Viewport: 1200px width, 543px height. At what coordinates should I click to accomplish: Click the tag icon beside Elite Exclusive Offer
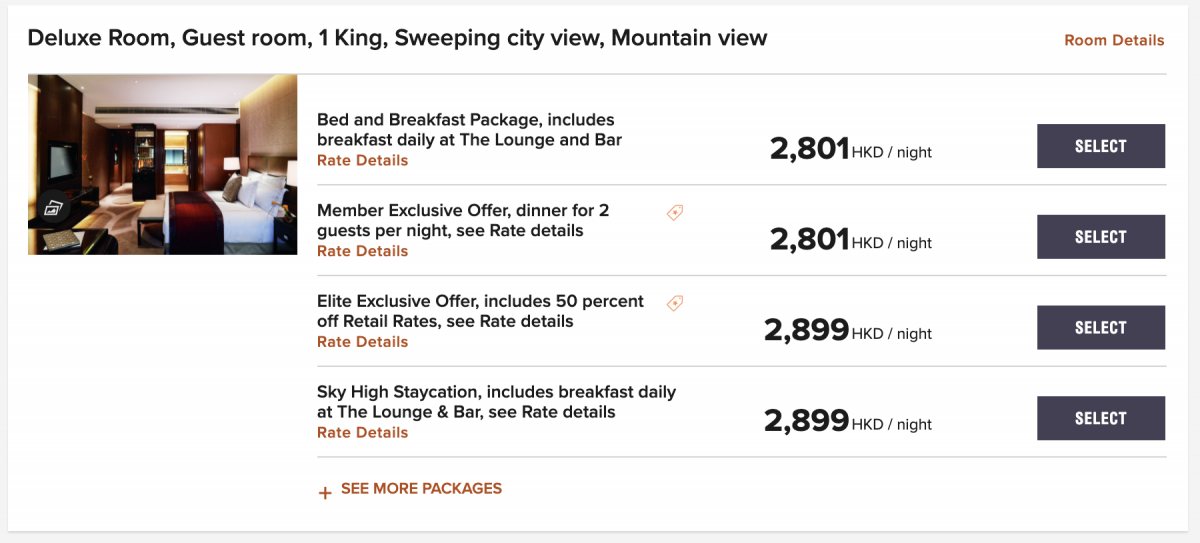coord(675,303)
